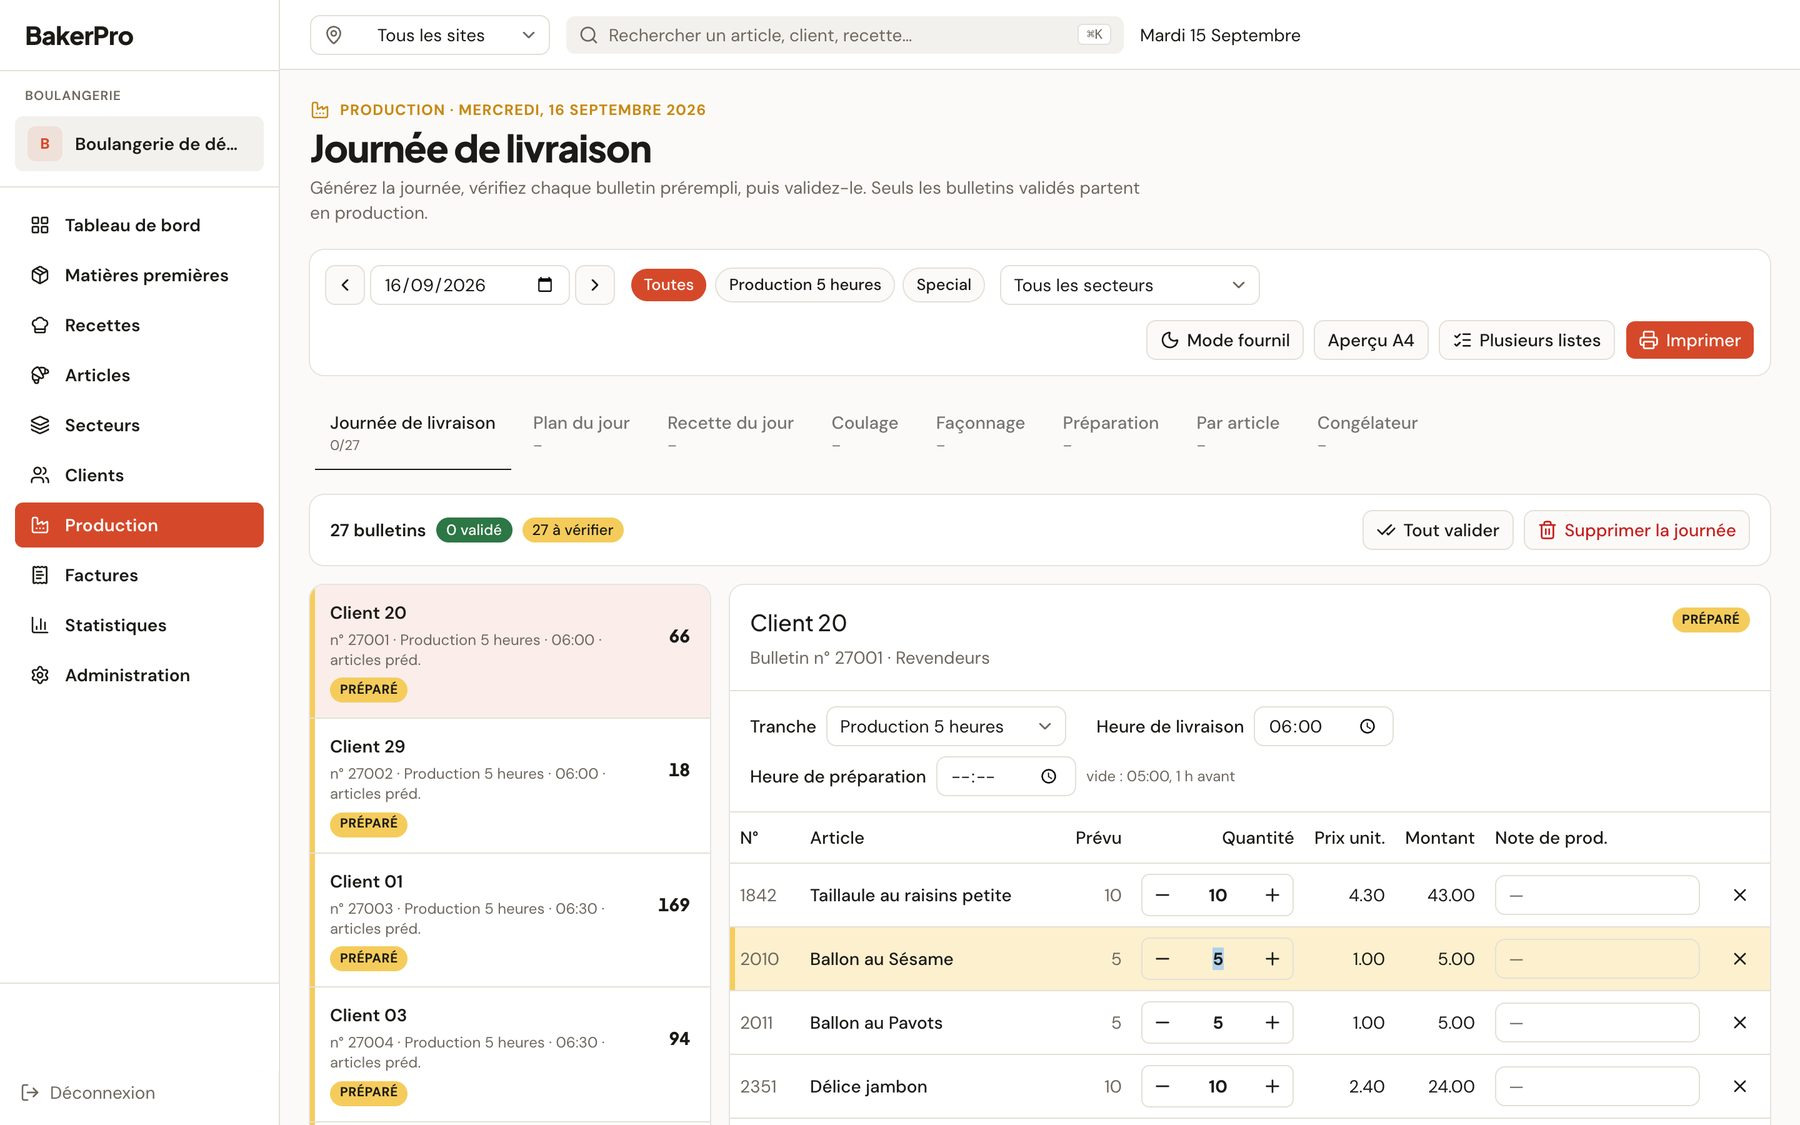Switch to Congélateur tab
Screen dimensions: 1800x1125
pos(1367,433)
